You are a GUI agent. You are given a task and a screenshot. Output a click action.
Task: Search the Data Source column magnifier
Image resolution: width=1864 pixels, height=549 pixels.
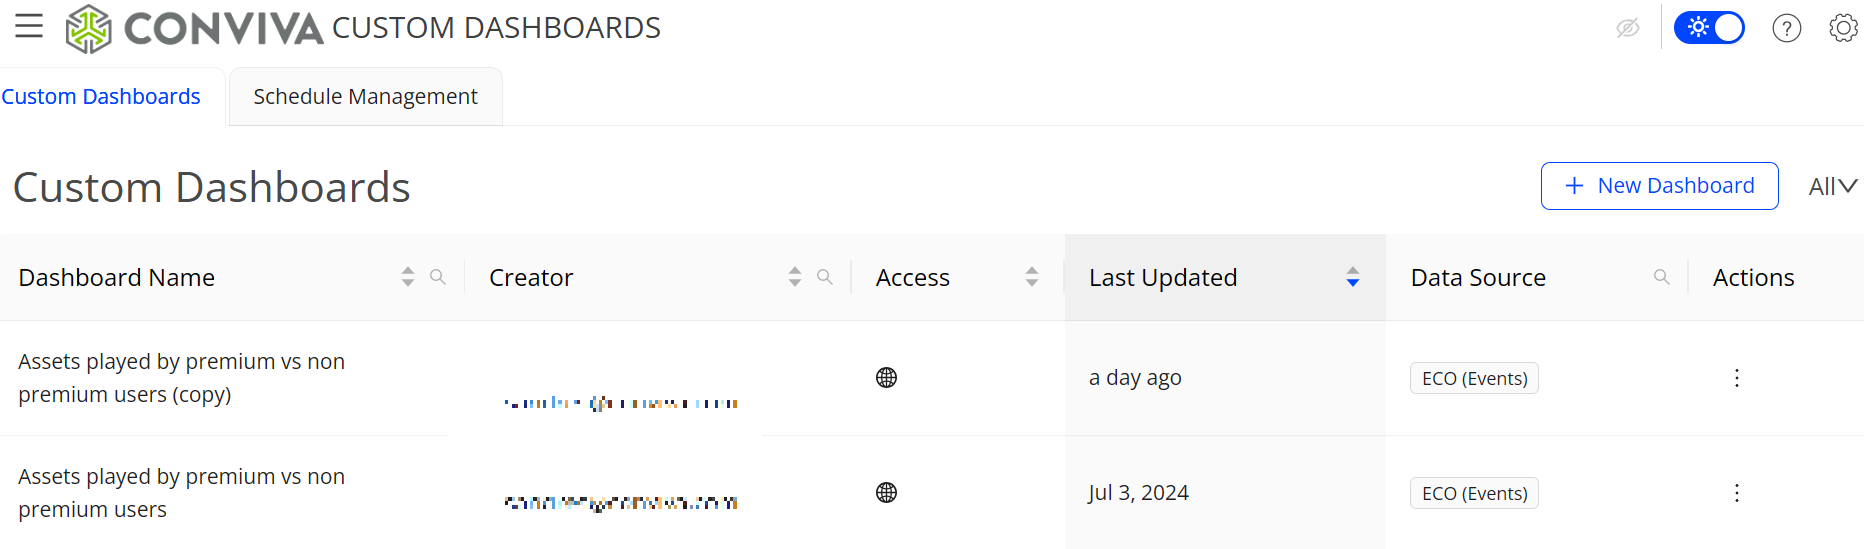tap(1662, 277)
